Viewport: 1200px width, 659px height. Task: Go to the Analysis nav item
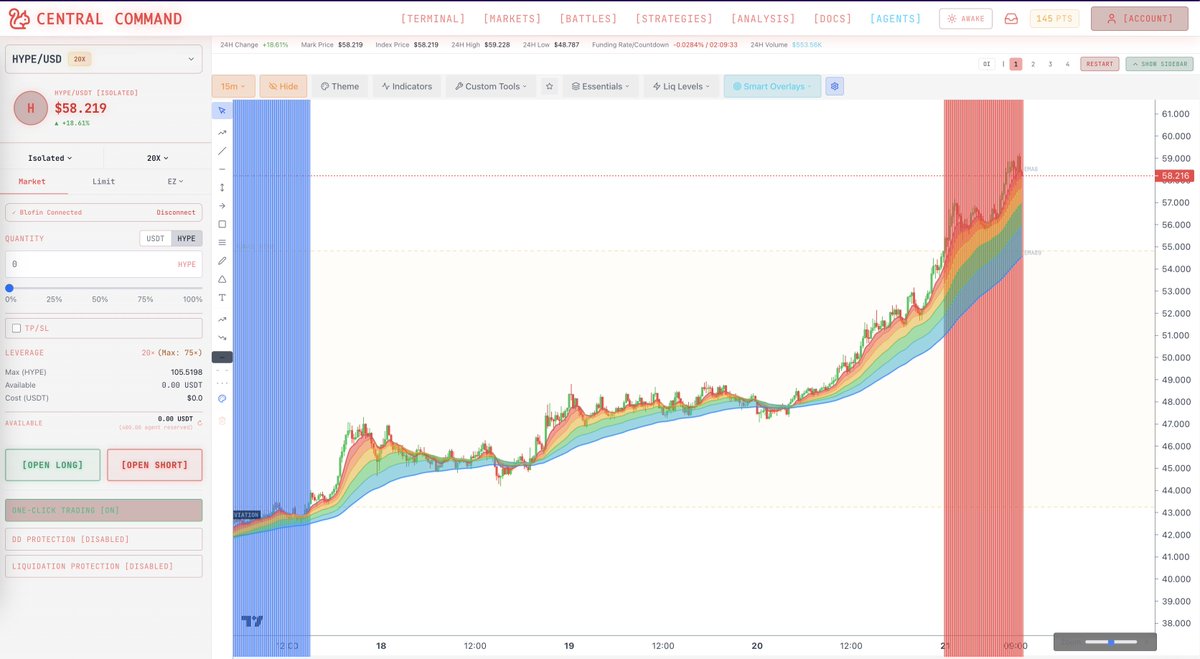[x=763, y=19]
